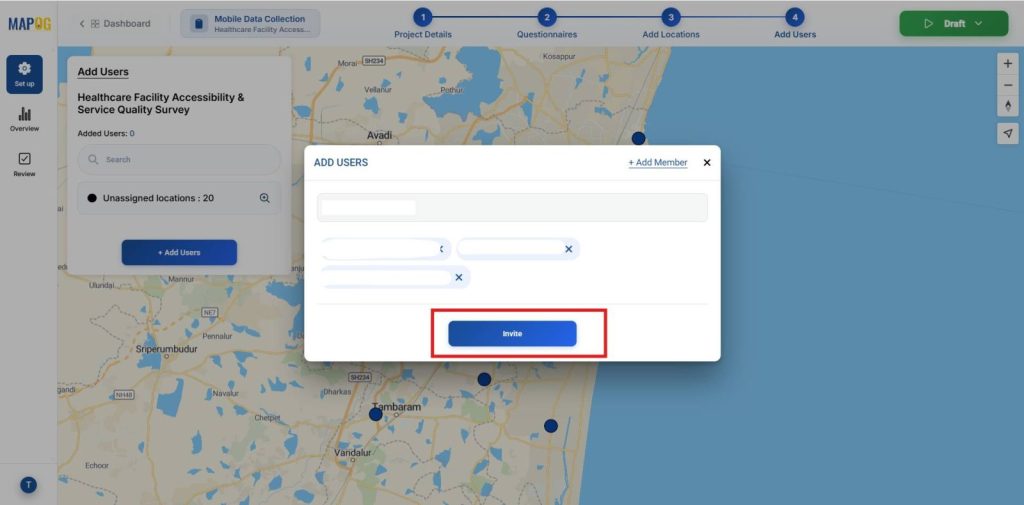Go to step 1 Project Details
The width and height of the screenshot is (1024, 505).
[422, 17]
